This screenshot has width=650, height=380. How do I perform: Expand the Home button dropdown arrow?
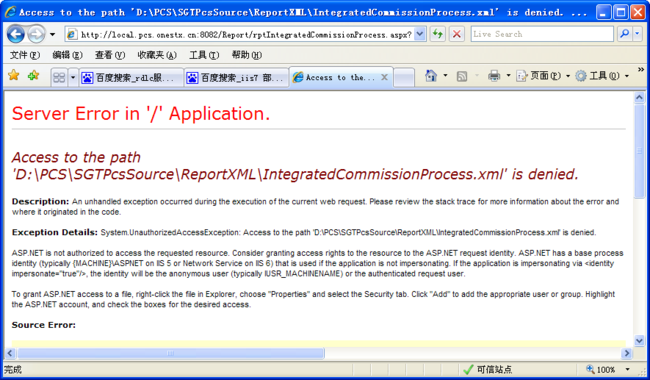[x=445, y=76]
